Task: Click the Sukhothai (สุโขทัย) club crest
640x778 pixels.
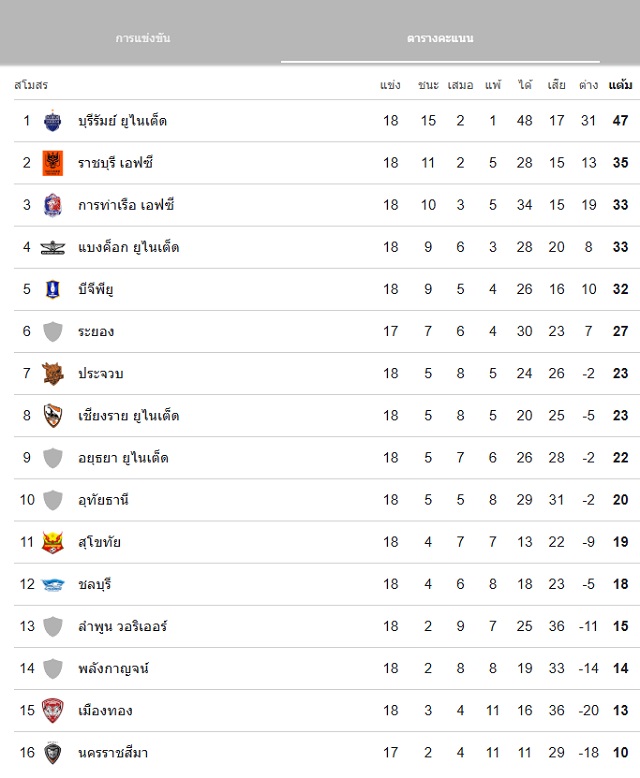Action: click(52, 543)
